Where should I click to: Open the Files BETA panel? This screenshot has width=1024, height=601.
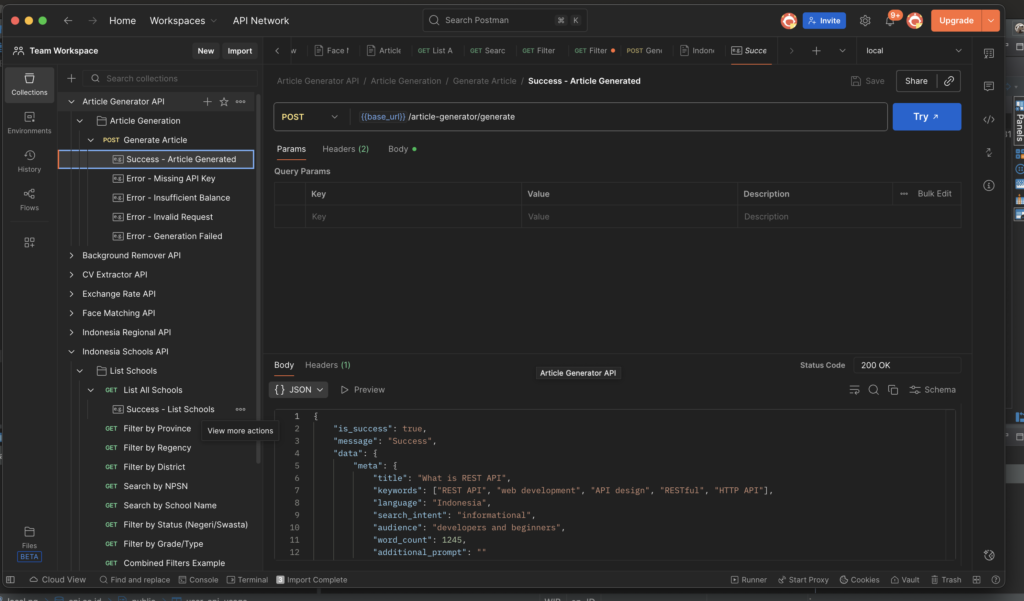(x=29, y=537)
